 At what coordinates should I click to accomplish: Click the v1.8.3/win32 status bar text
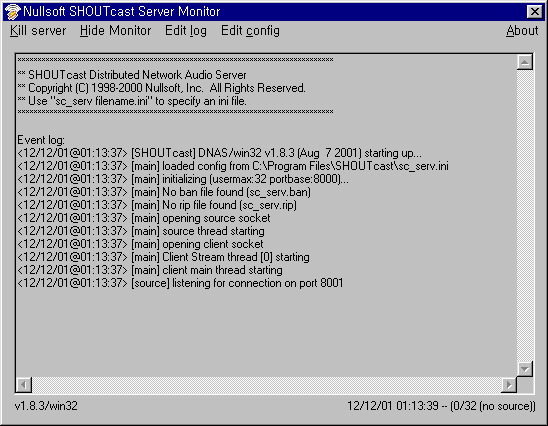(46, 406)
